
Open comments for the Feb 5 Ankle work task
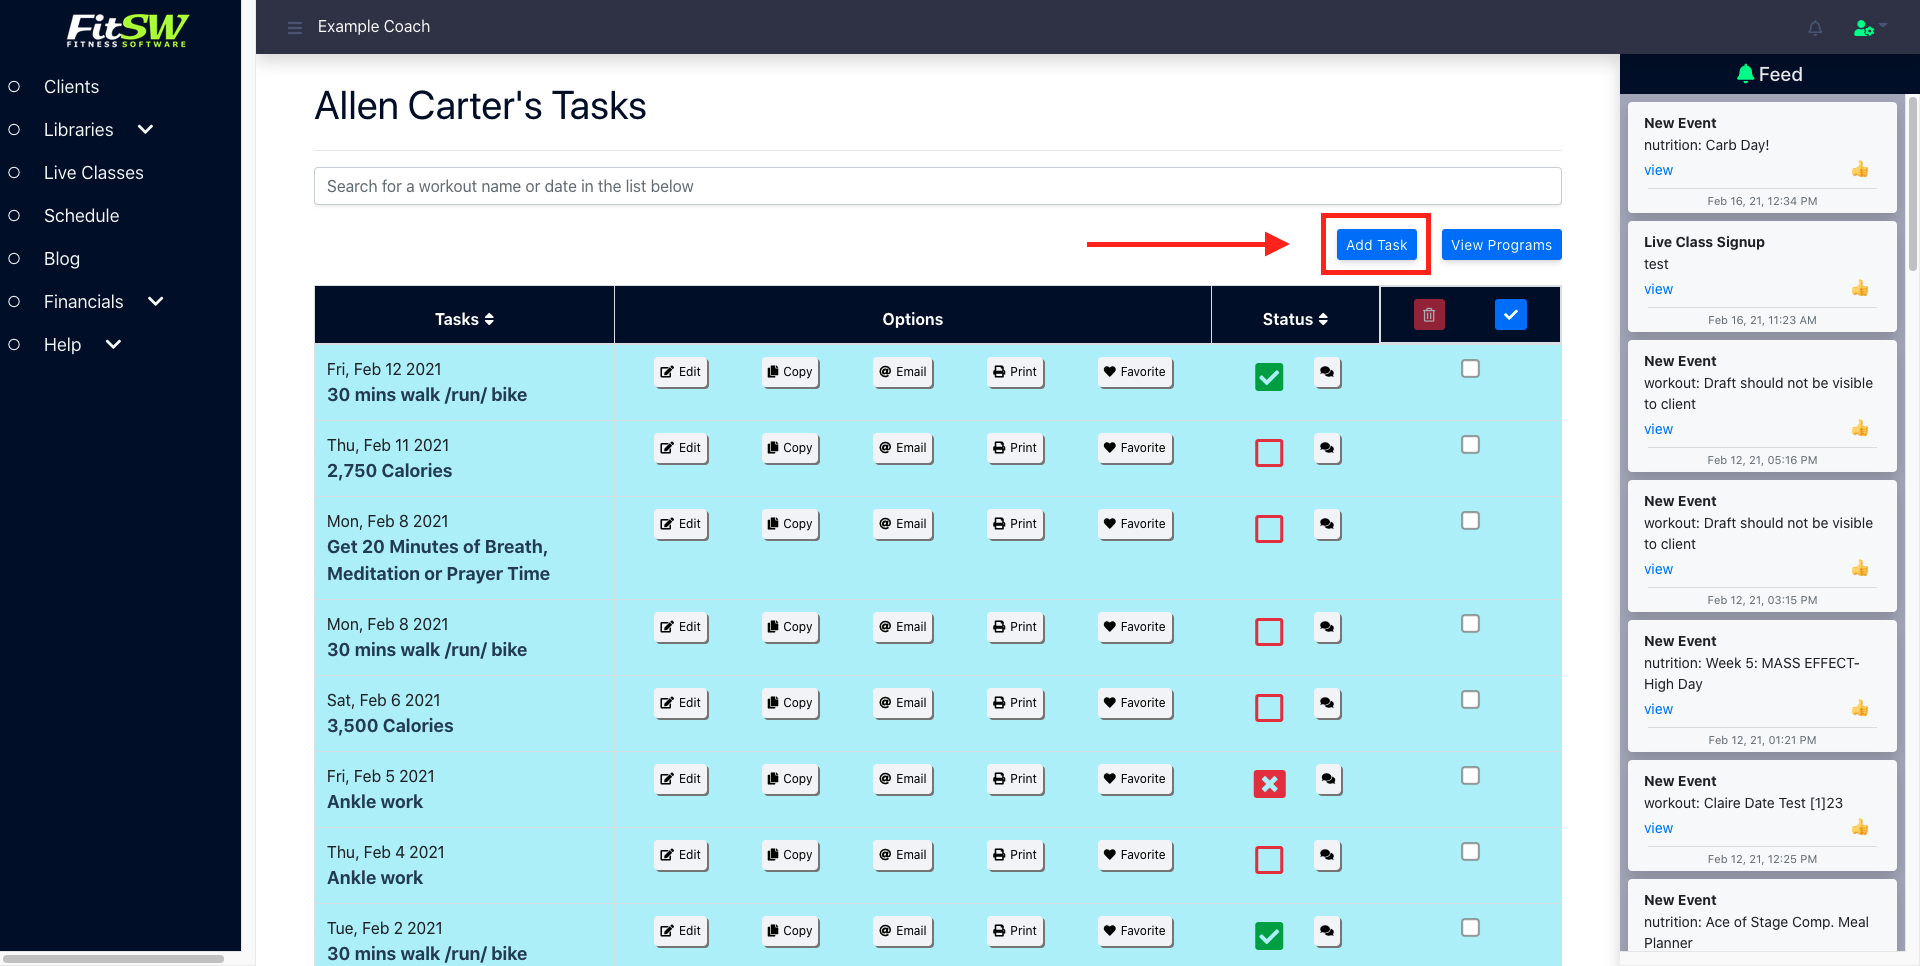[1327, 781]
